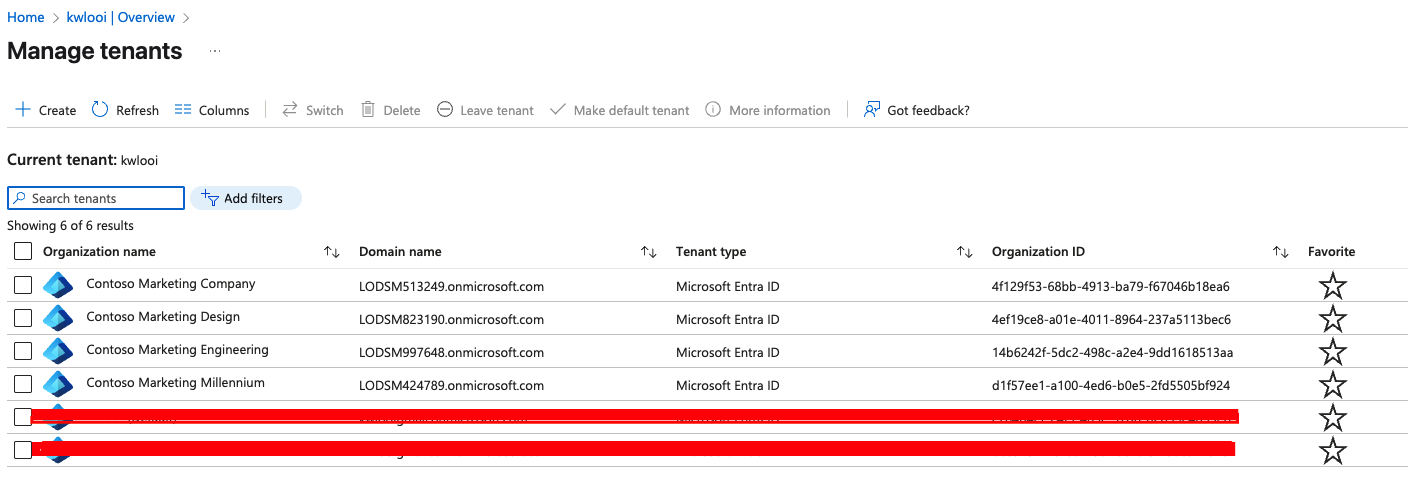Refresh the tenants list
The height and width of the screenshot is (487, 1408).
[126, 110]
